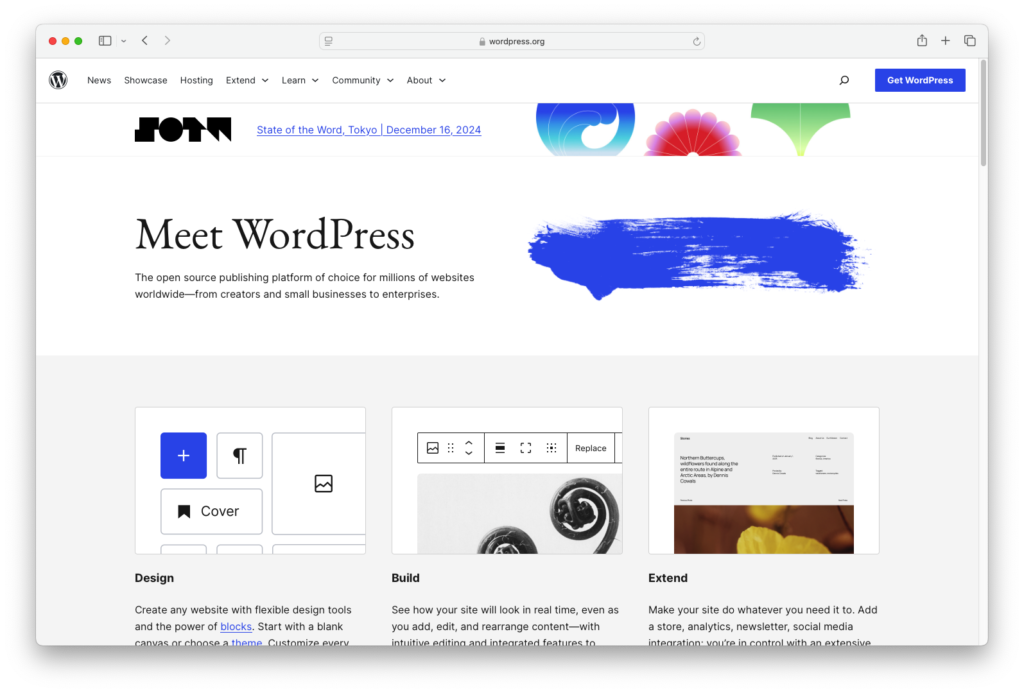Select Showcase in the navigation
Viewport: 1024px width, 693px height.
point(145,80)
